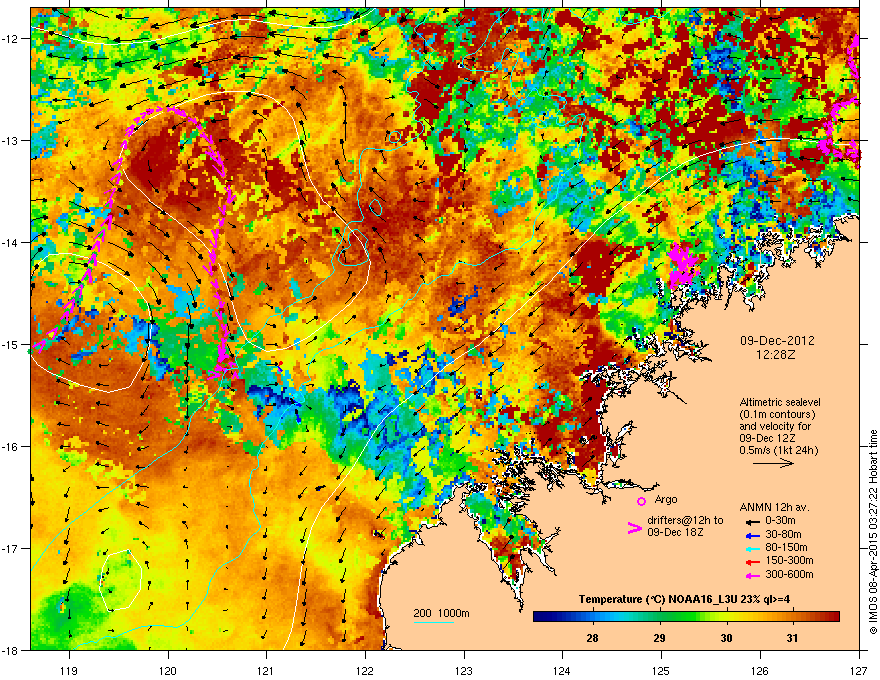Click the '300-600m' depth label
880x680 pixels.
(x=789, y=574)
